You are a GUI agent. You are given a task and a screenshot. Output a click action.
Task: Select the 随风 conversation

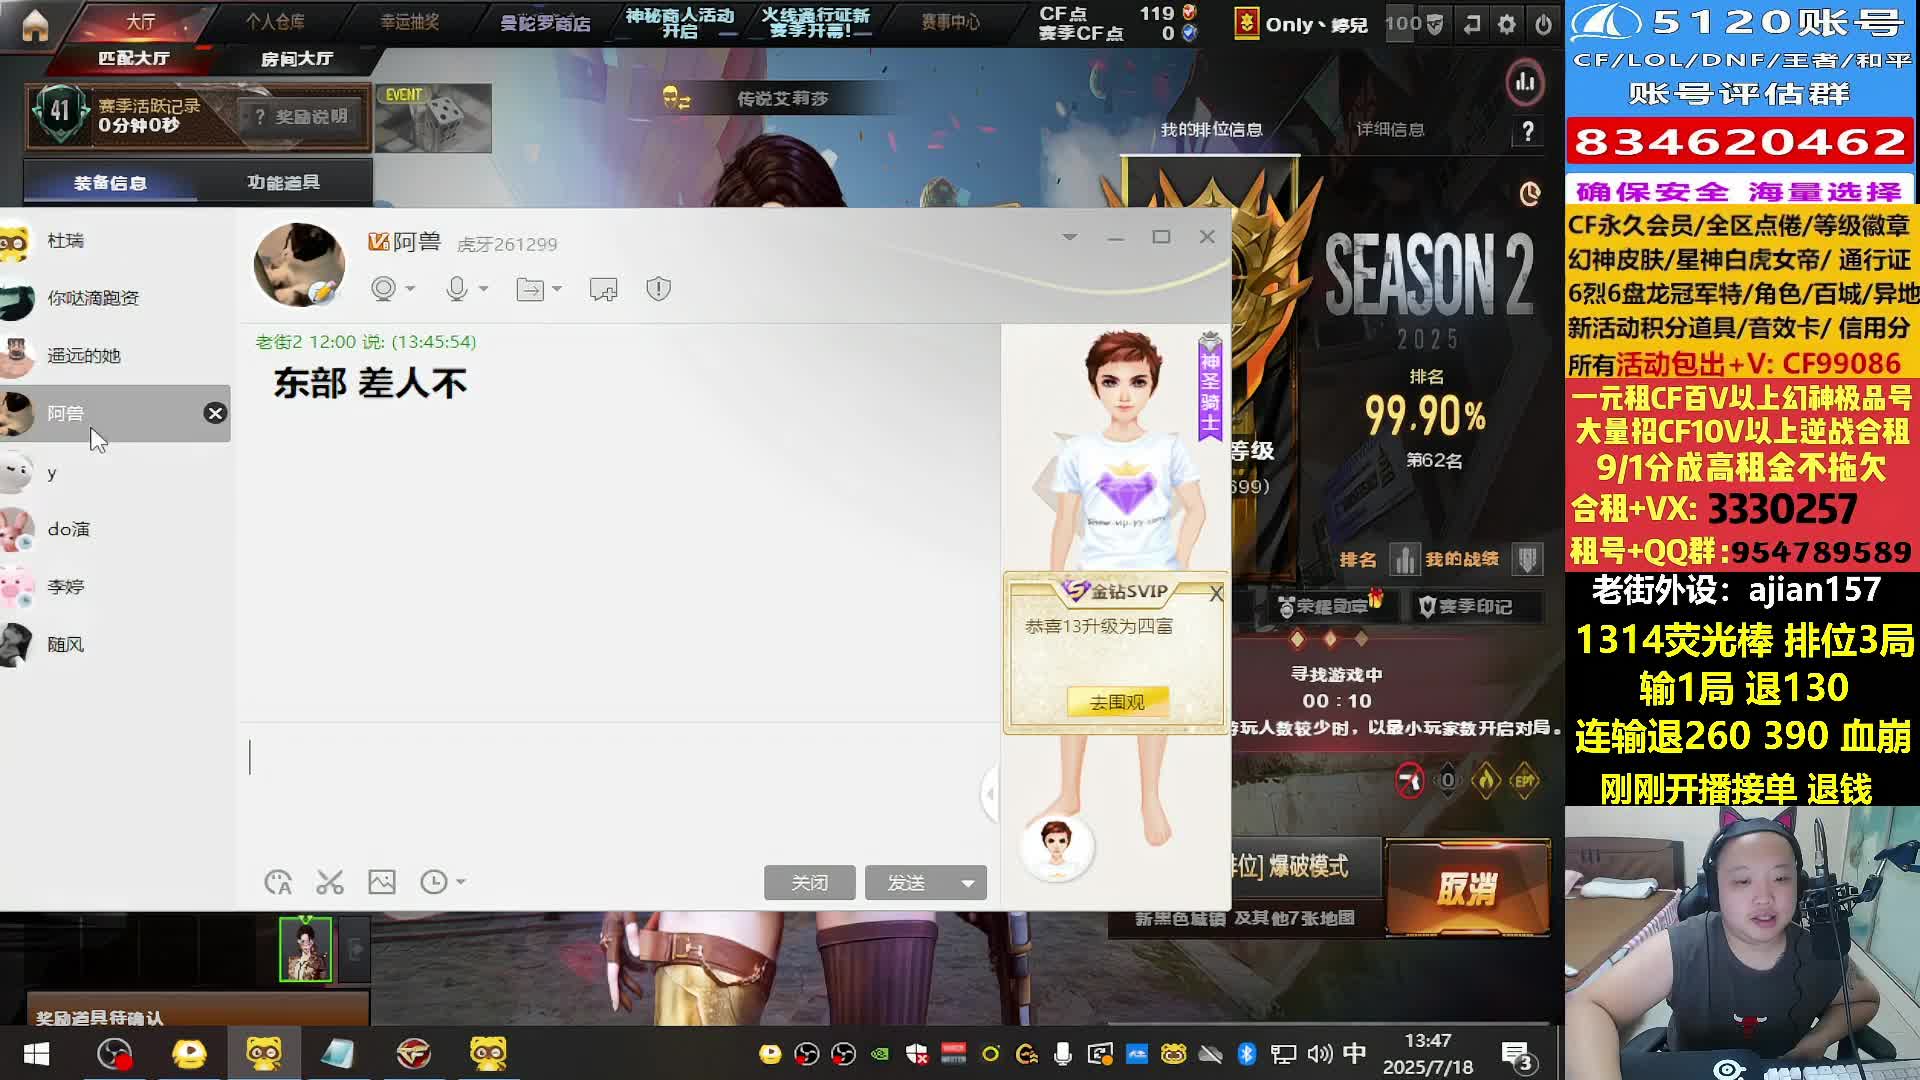[x=115, y=644]
